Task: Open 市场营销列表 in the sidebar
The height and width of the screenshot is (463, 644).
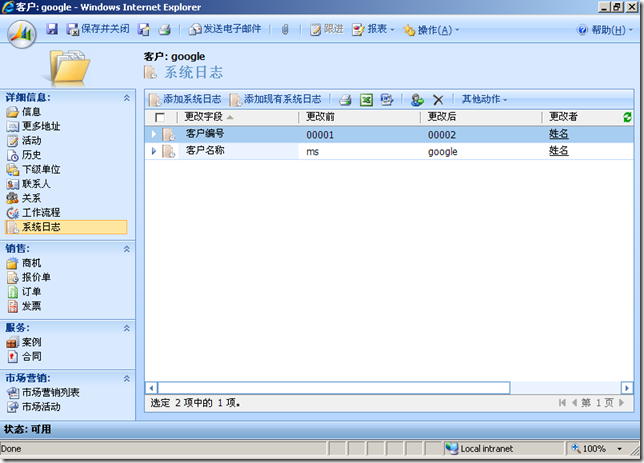Action: [43, 393]
